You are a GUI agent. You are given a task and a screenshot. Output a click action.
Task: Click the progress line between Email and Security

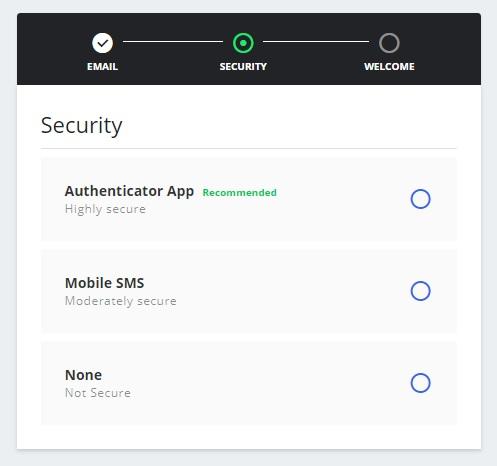coord(173,42)
